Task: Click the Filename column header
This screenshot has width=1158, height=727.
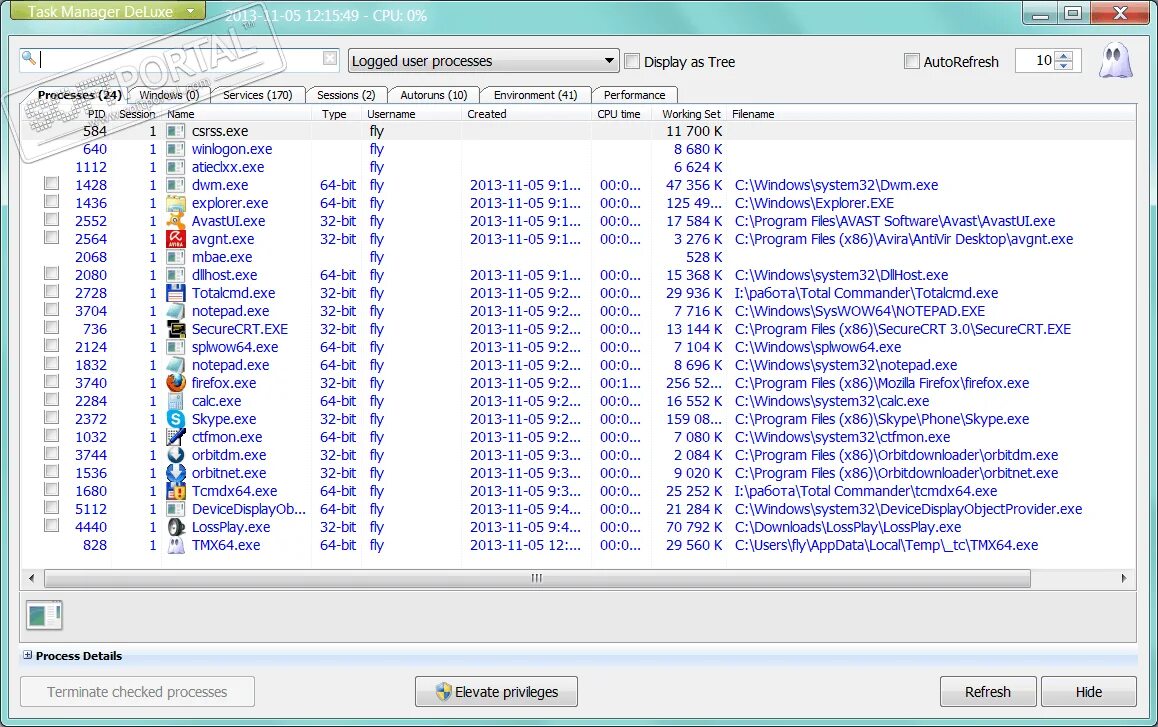Action: point(753,114)
